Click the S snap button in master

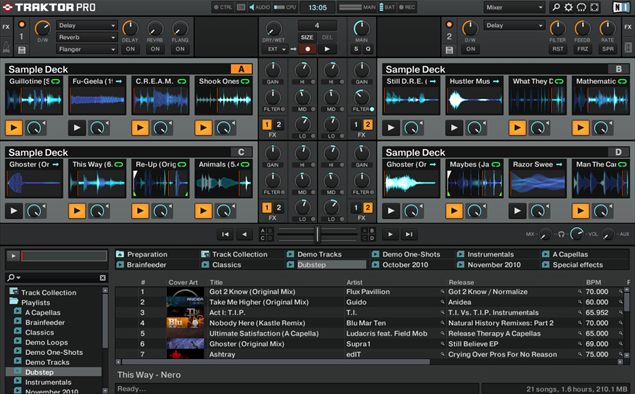pos(356,49)
